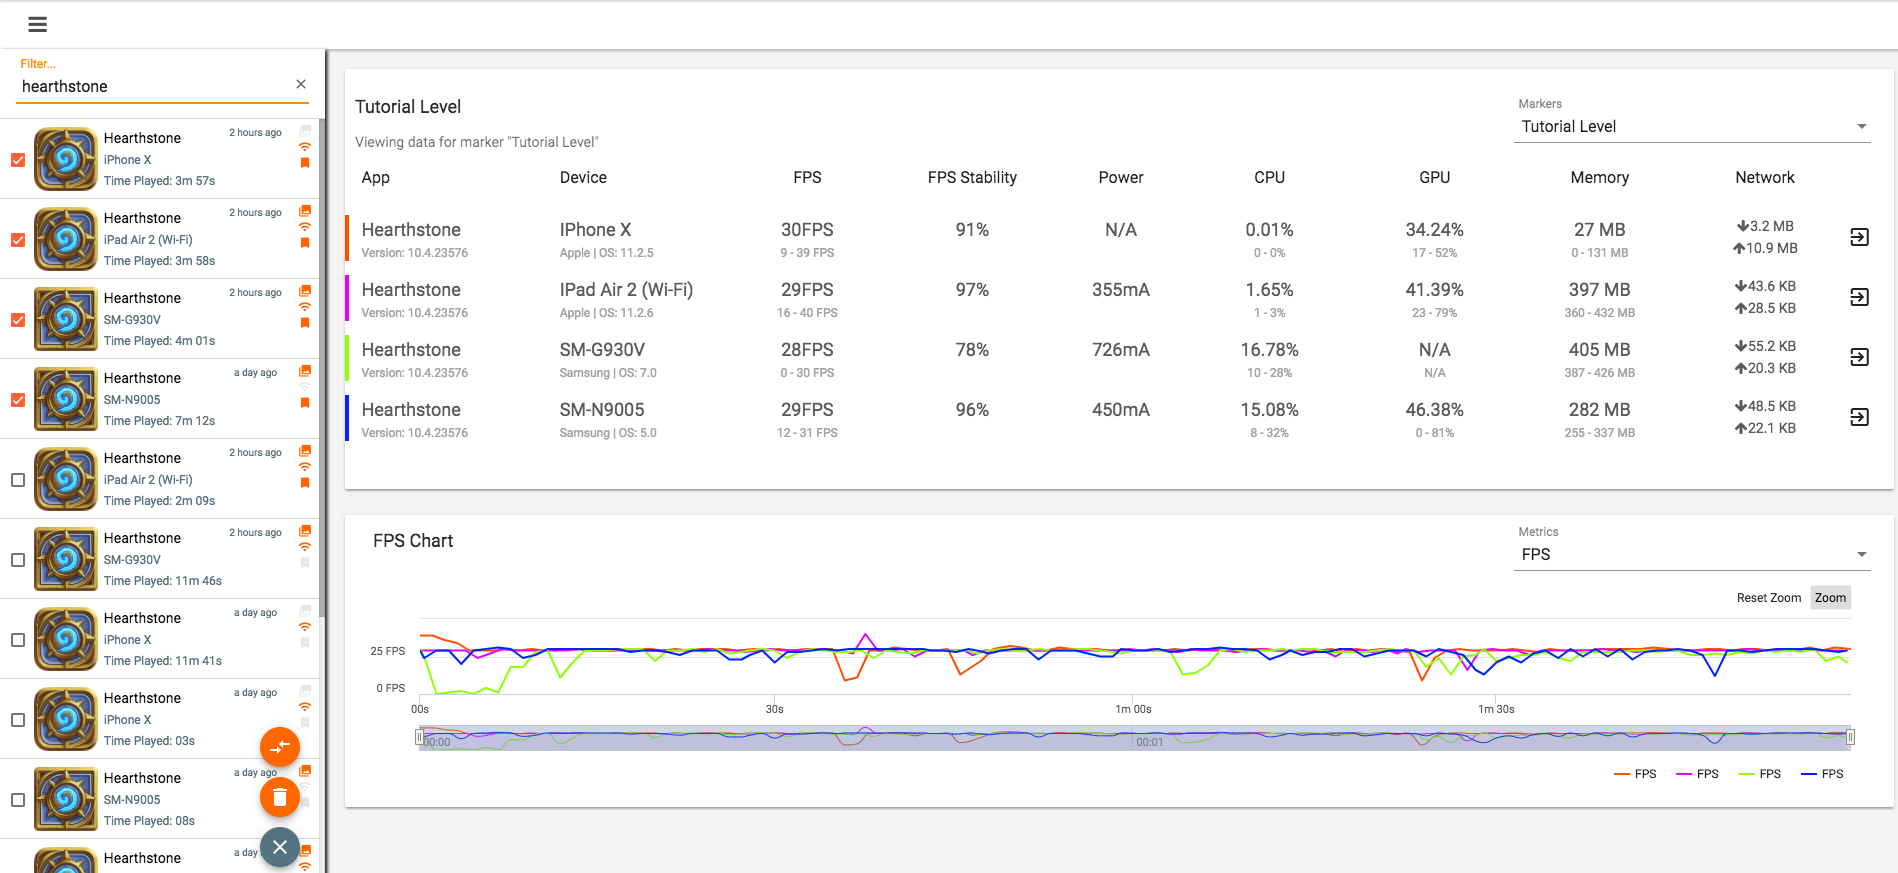The height and width of the screenshot is (873, 1898).
Task: Check the iPhone X 03s session
Action: (x=18, y=720)
